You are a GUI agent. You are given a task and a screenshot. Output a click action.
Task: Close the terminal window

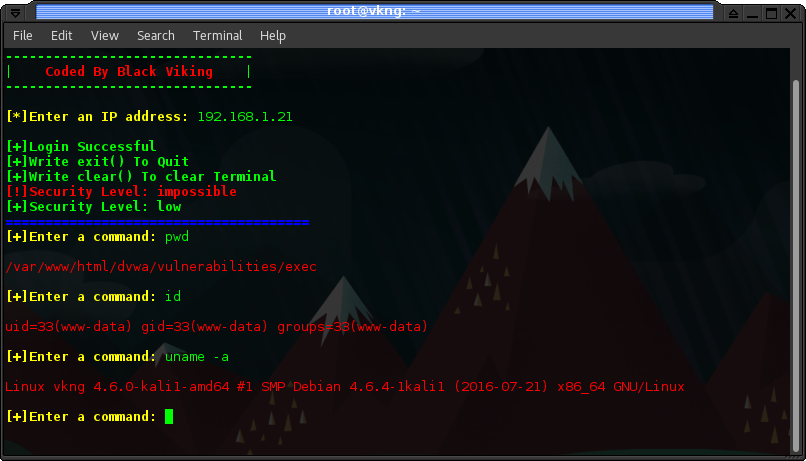[x=791, y=13]
